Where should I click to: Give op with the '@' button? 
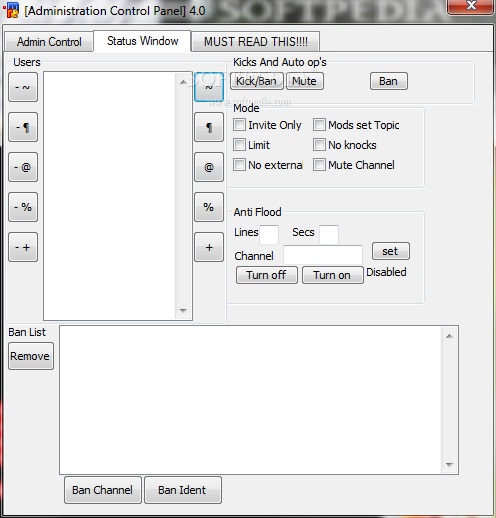pyautogui.click(x=209, y=167)
